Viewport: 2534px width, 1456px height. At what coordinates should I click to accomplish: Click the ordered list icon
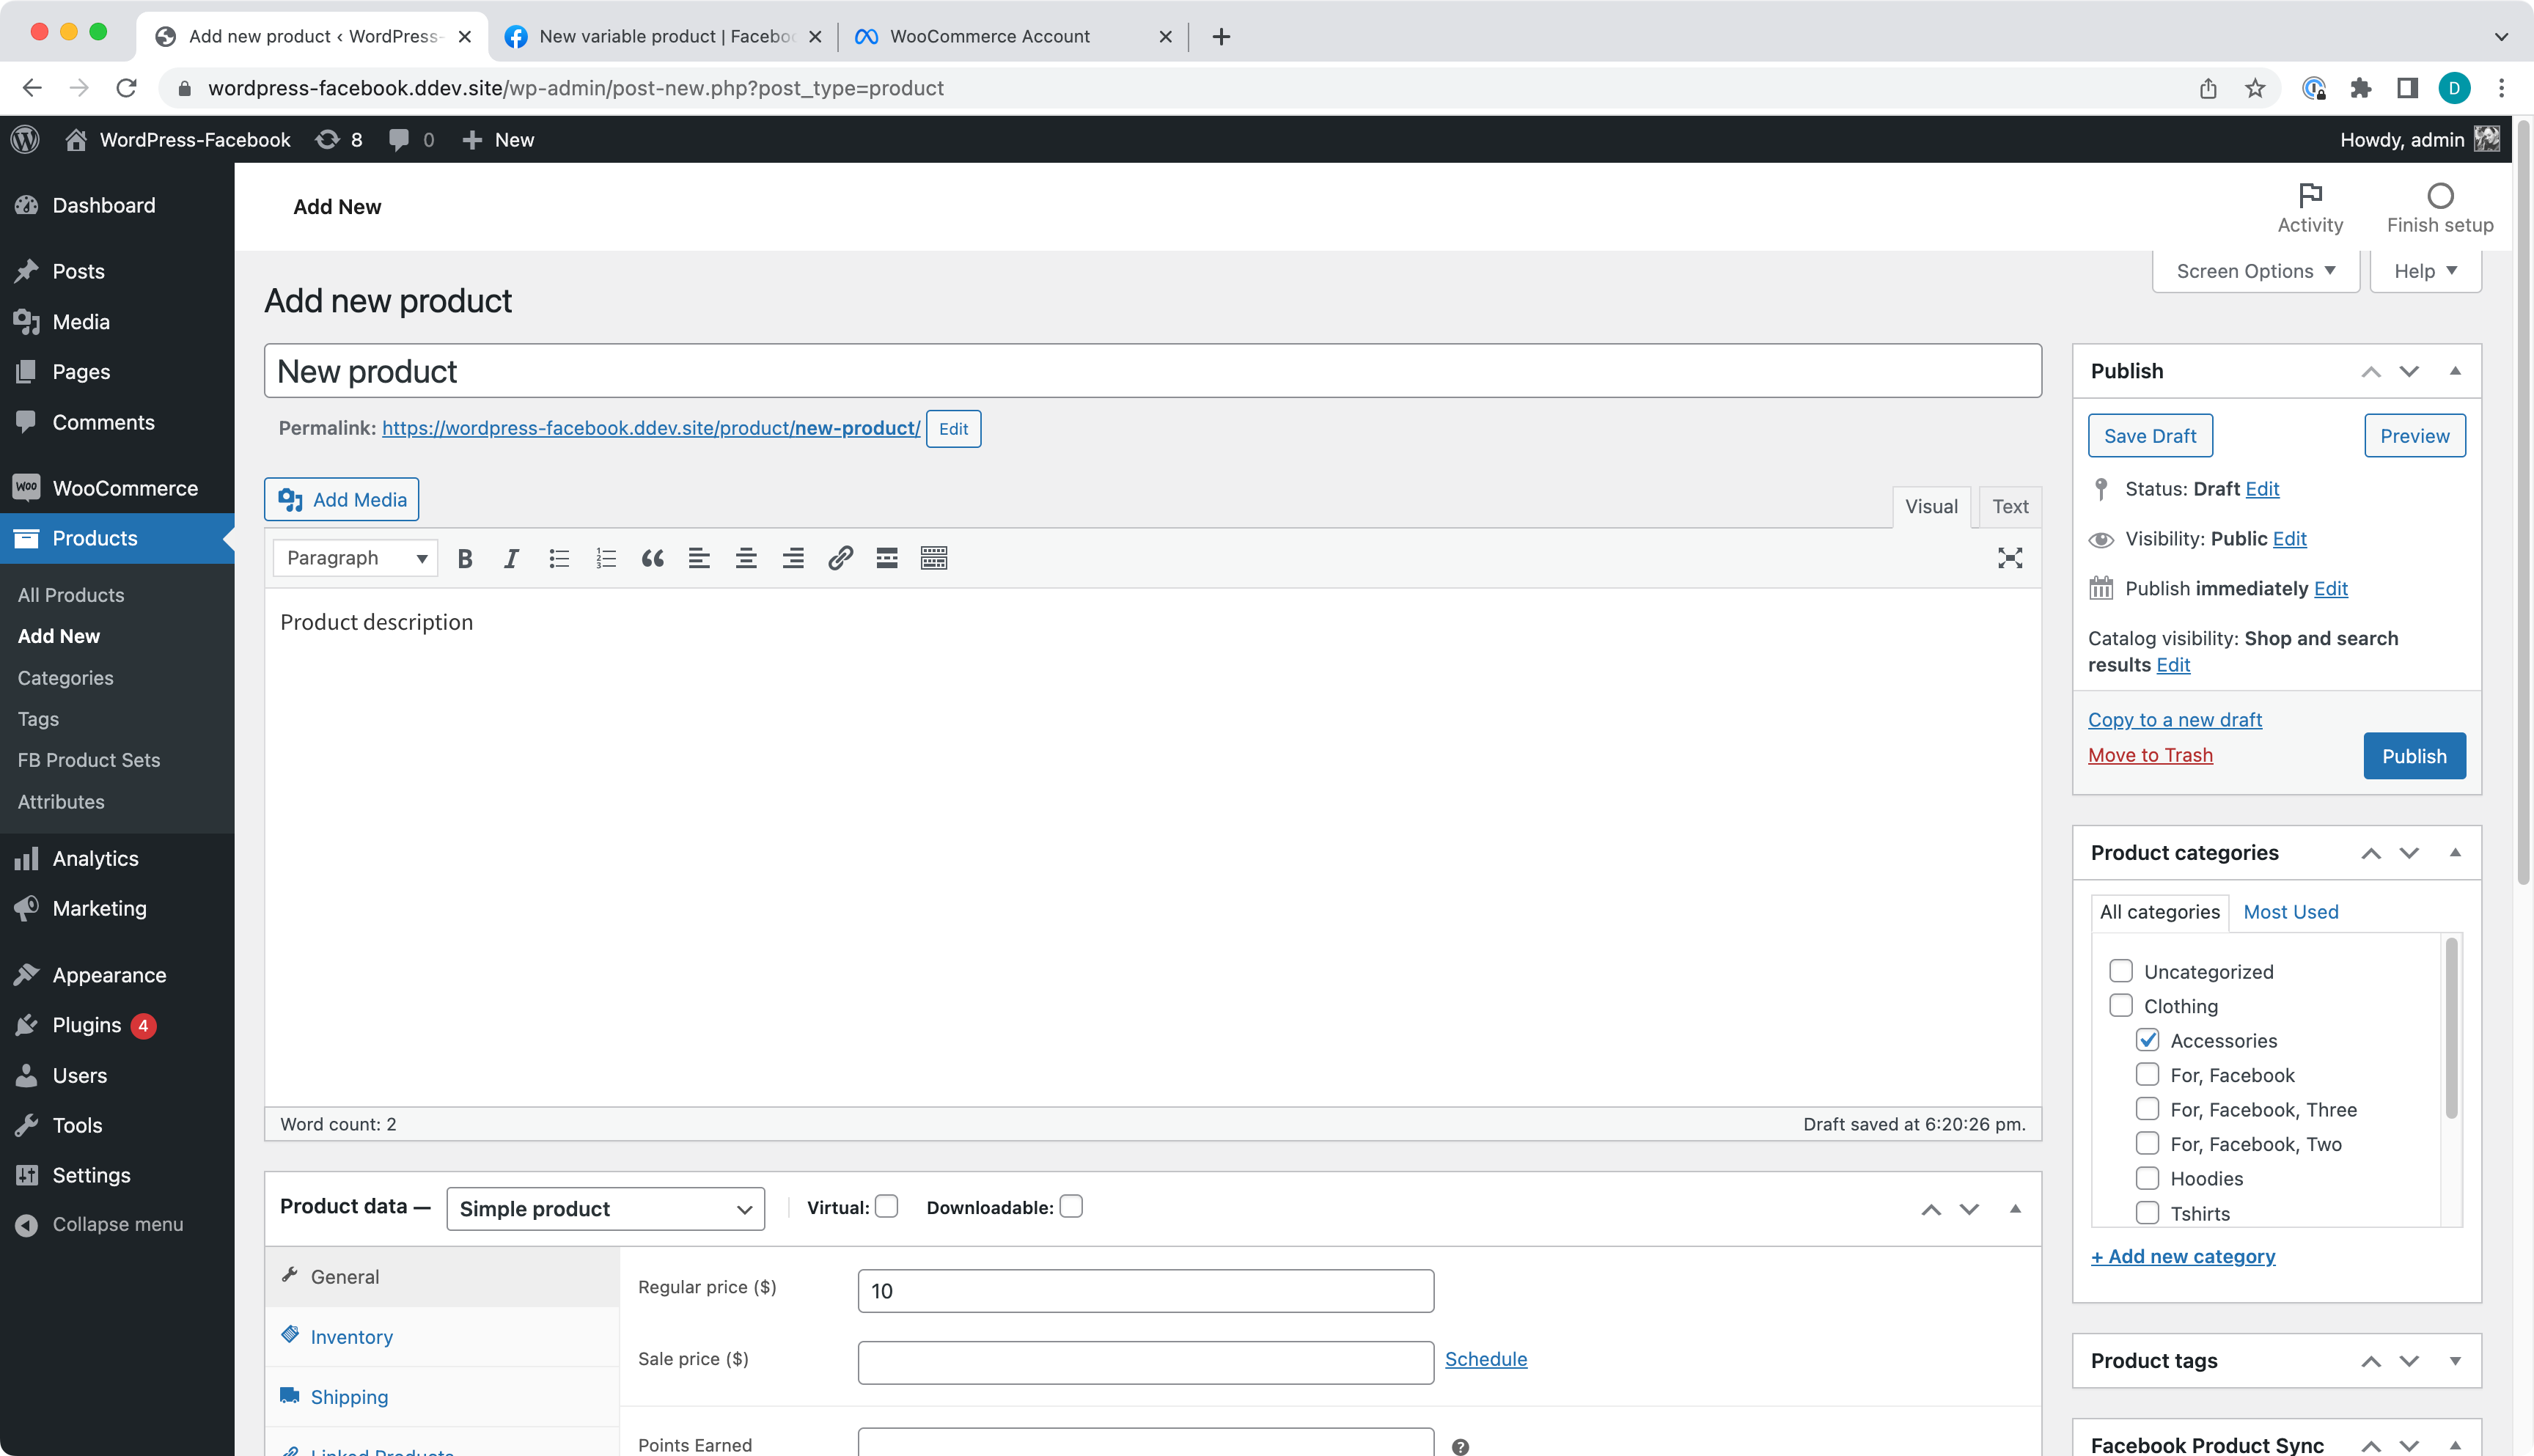click(x=606, y=556)
